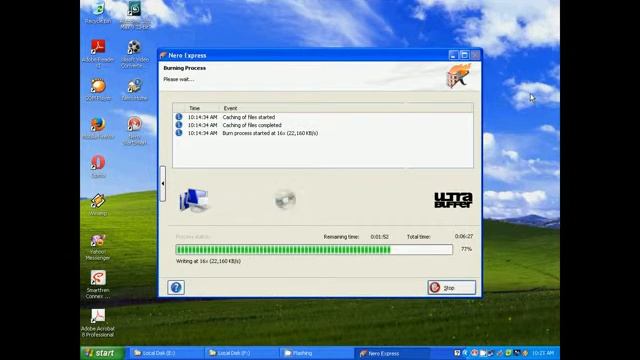Click the info icon of first event row
Screen dimensions: 640x360
[x=179, y=117]
